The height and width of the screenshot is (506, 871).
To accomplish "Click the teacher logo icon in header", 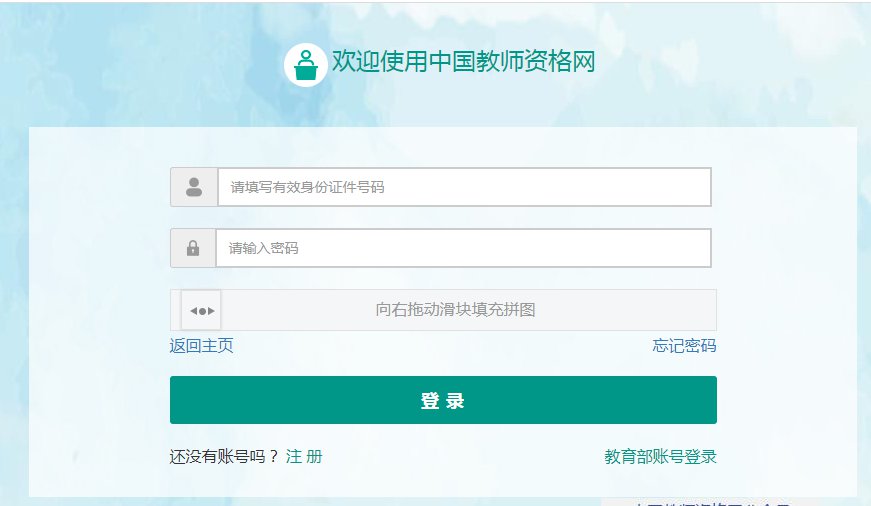I will 305,65.
